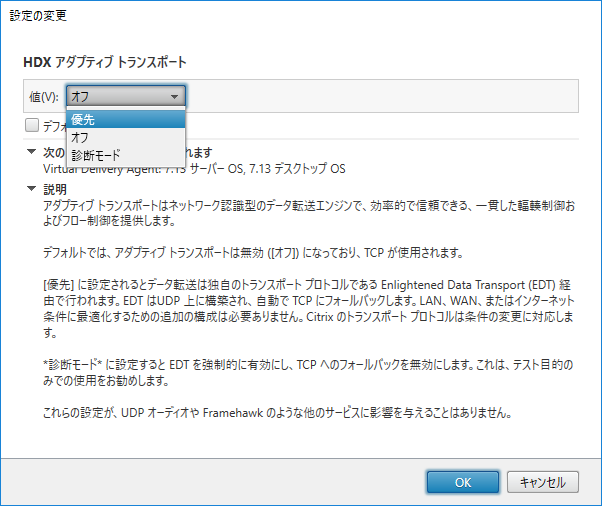Click the HDX アダプティブ トランスポート heading
602x506 pixels.
click(x=105, y=62)
